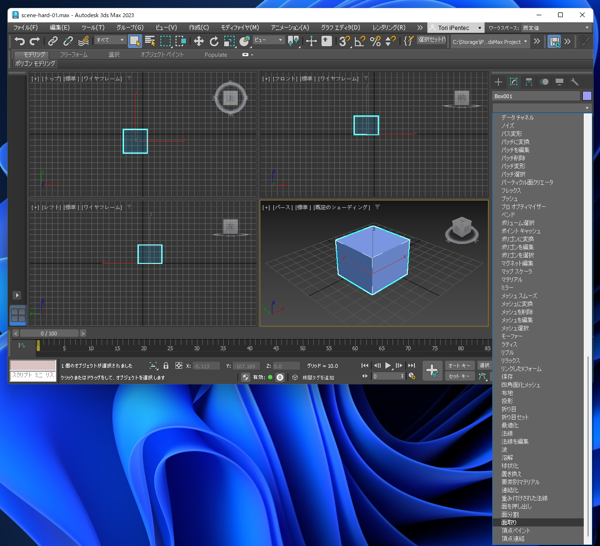The image size is (600, 546).
Task: Click the Unlink selection icon
Action: (x=68, y=41)
